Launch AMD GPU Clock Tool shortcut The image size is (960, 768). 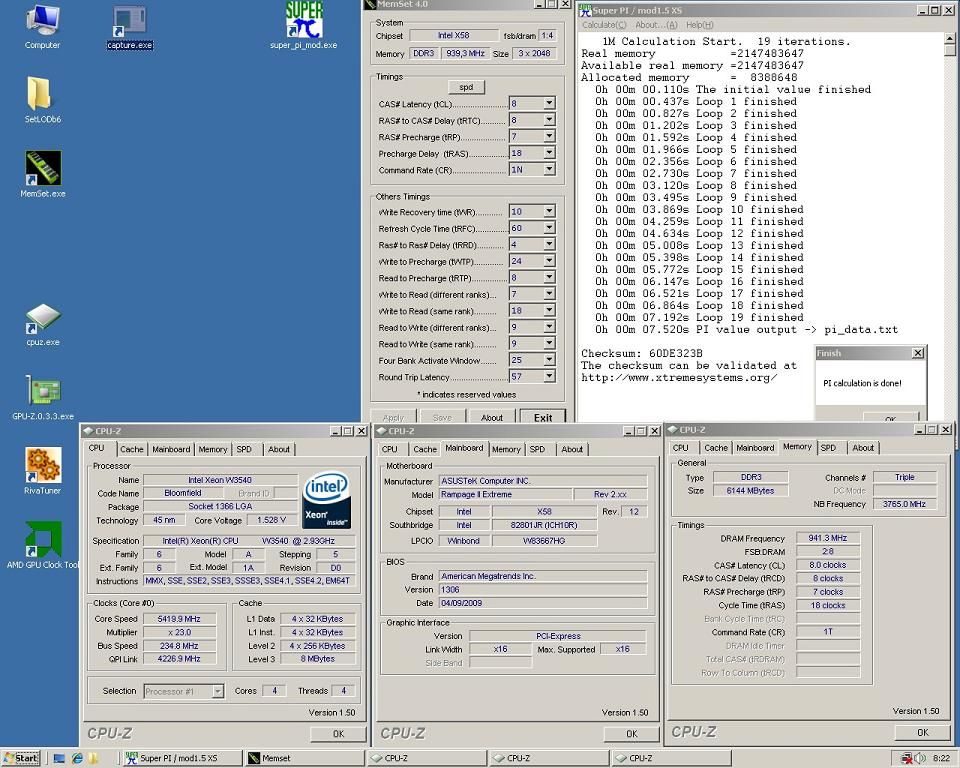pyautogui.click(x=42, y=545)
